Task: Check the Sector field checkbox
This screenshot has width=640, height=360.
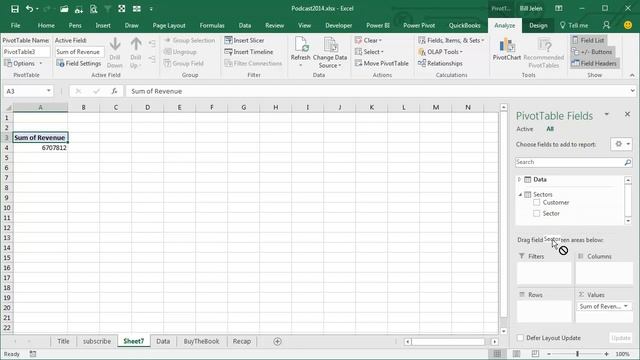Action: [536, 213]
